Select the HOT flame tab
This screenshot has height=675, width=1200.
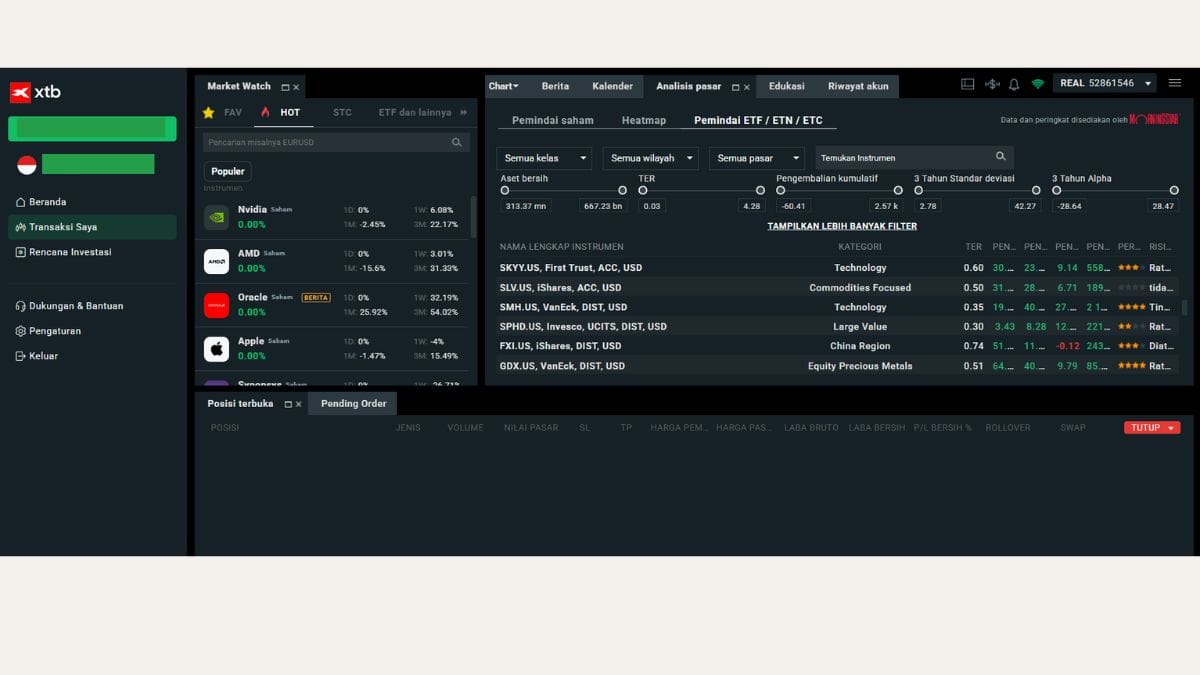(280, 113)
